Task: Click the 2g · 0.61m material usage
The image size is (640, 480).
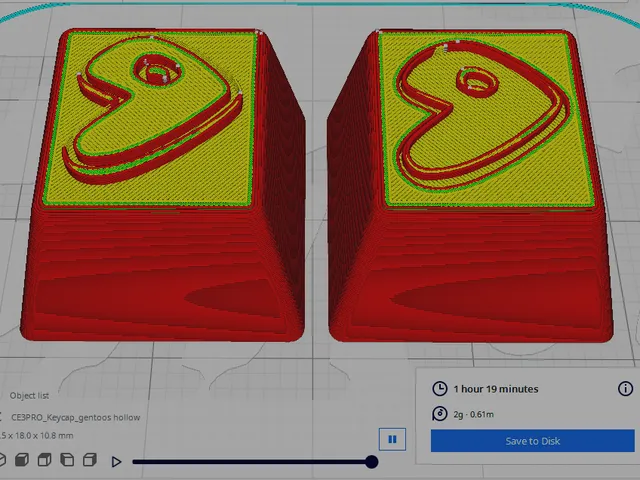Action: pyautogui.click(x=473, y=414)
